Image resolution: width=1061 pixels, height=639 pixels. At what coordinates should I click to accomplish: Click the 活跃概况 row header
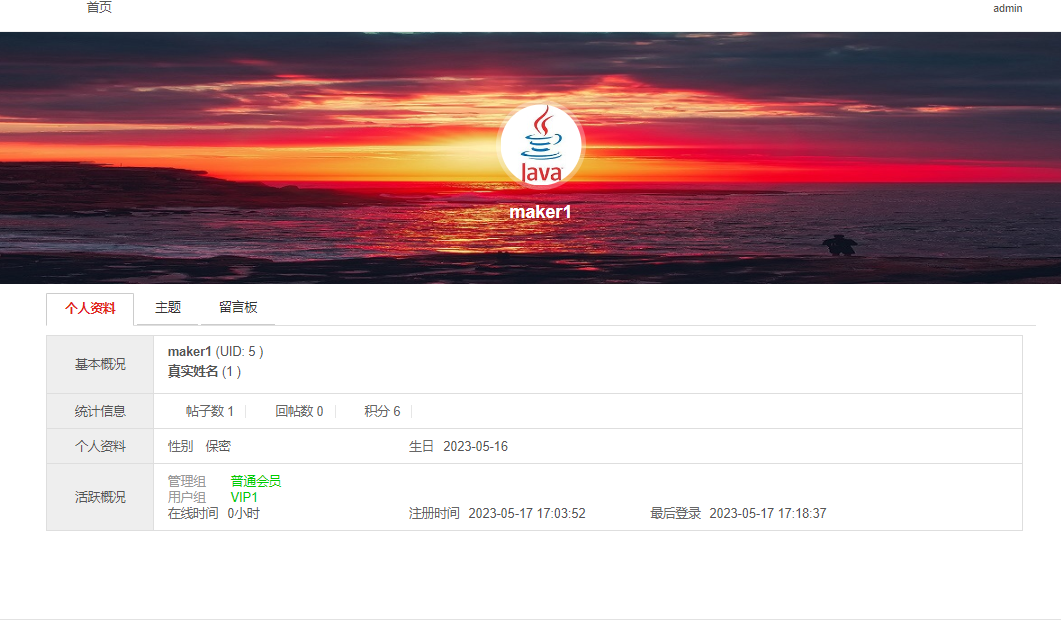tap(100, 498)
